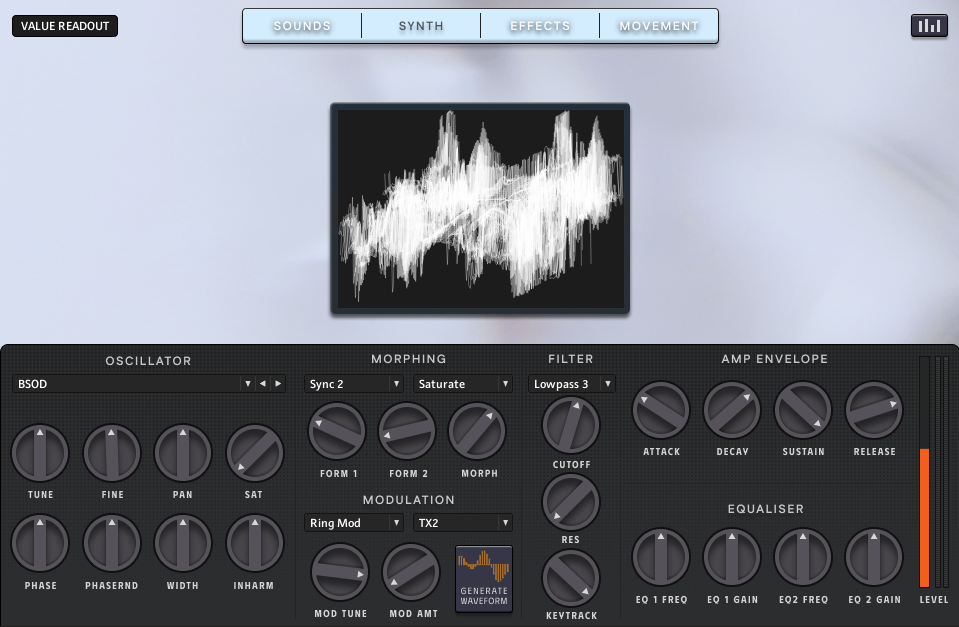The height and width of the screenshot is (627, 959).
Task: Switch to the EFFECTS tab
Action: pos(540,26)
